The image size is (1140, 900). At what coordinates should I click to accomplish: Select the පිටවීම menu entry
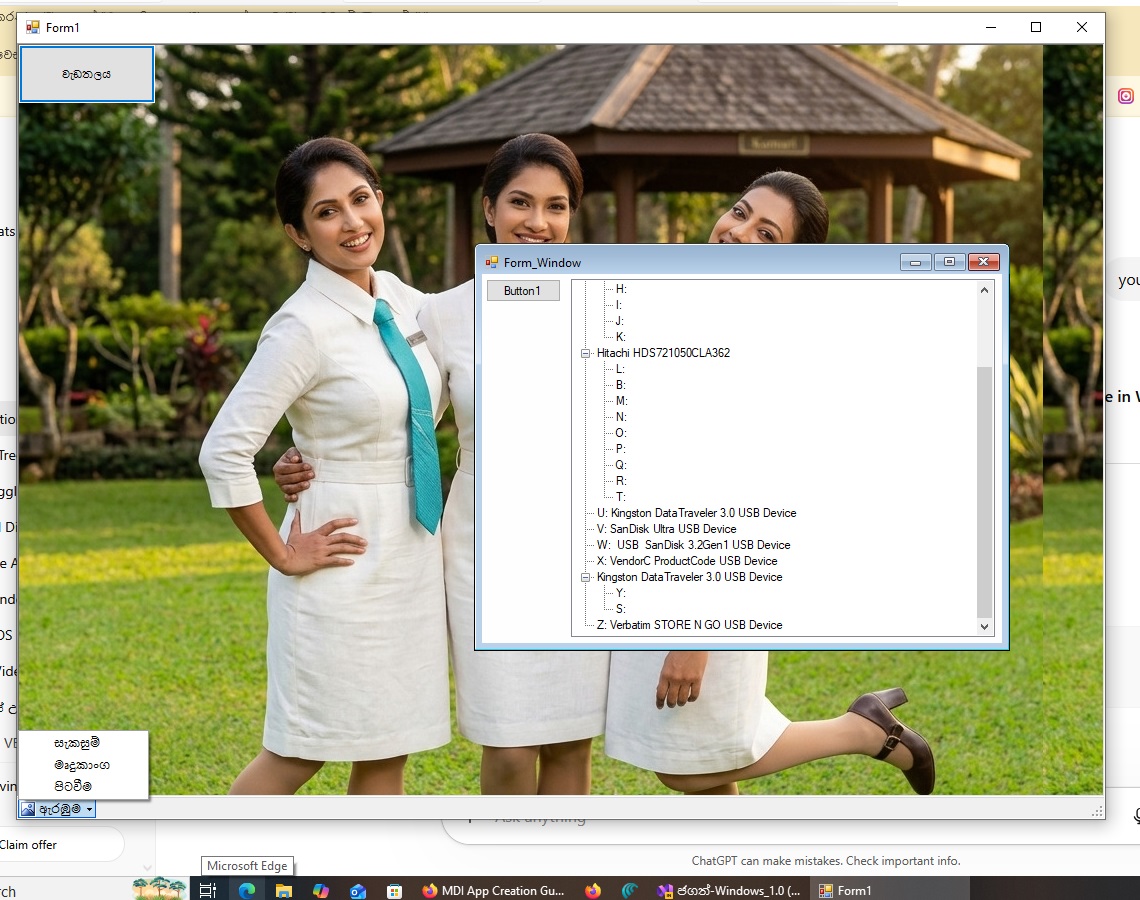[x=73, y=786]
